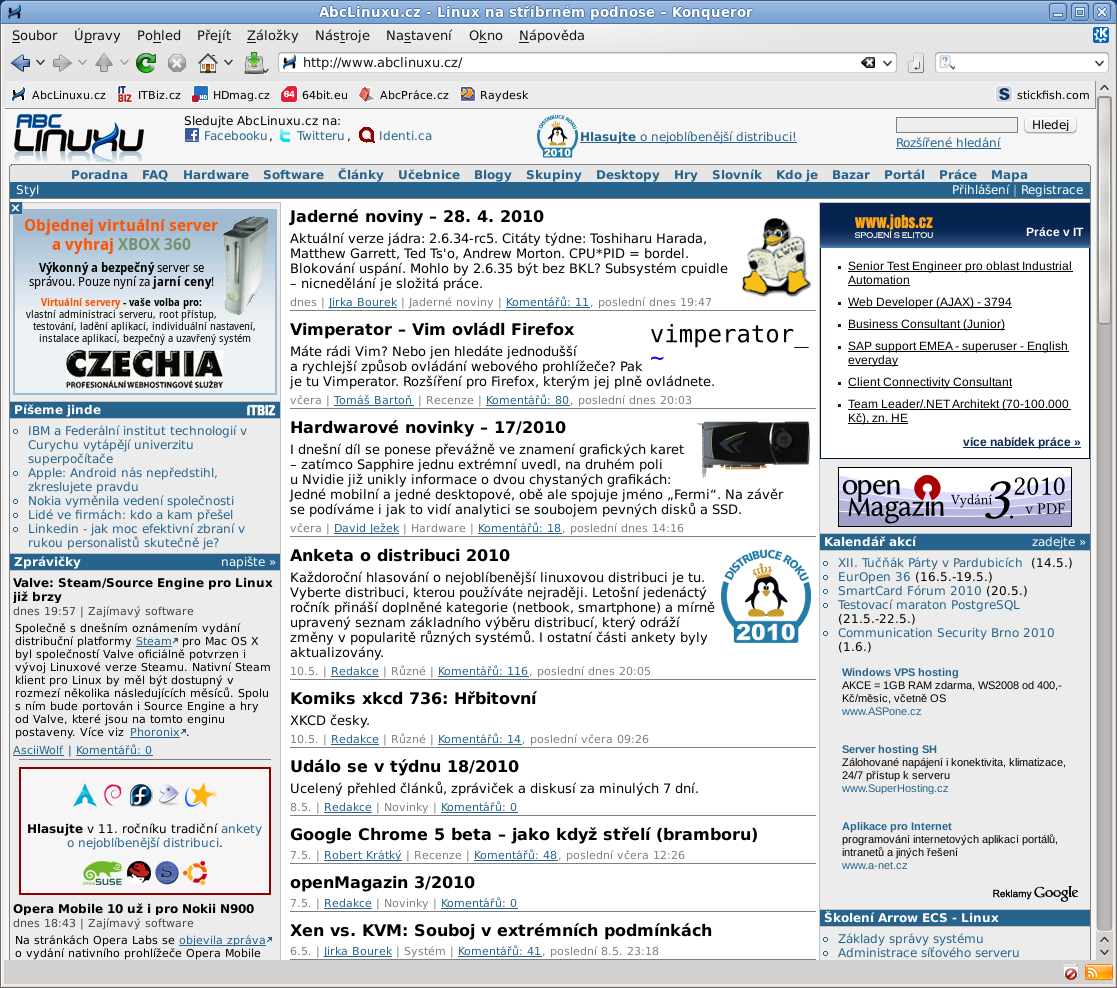Image resolution: width=1117 pixels, height=988 pixels.
Task: Open the Styl option in blue bar
Action: pos(27,189)
